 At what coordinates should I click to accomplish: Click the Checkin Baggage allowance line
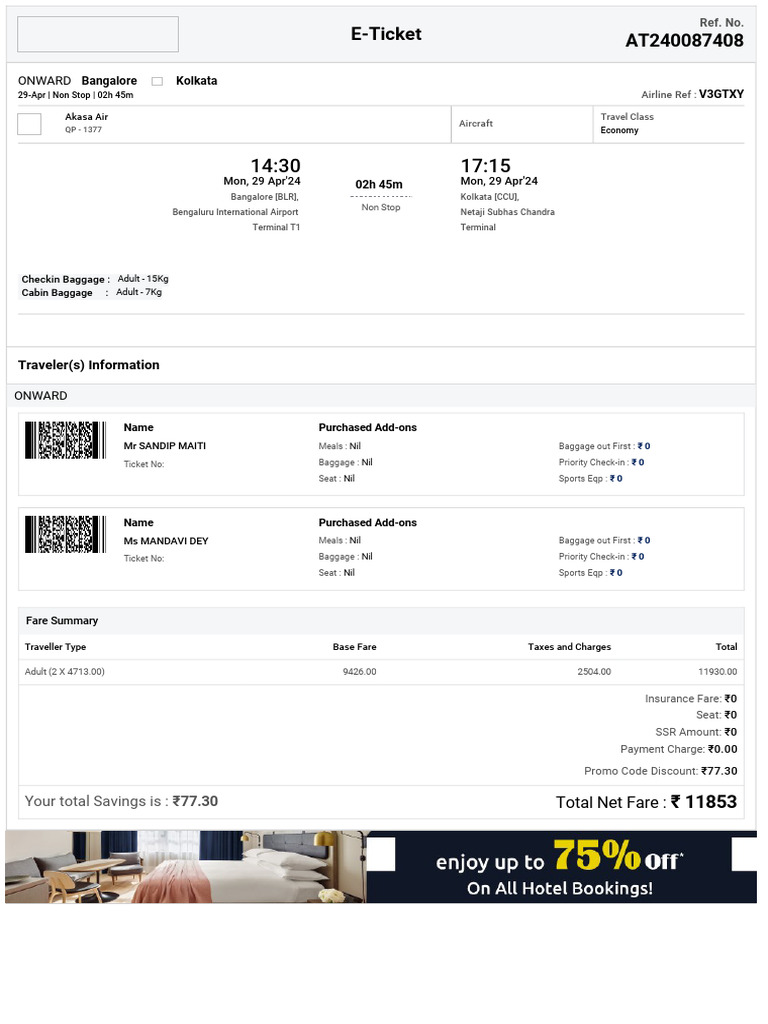pyautogui.click(x=95, y=279)
